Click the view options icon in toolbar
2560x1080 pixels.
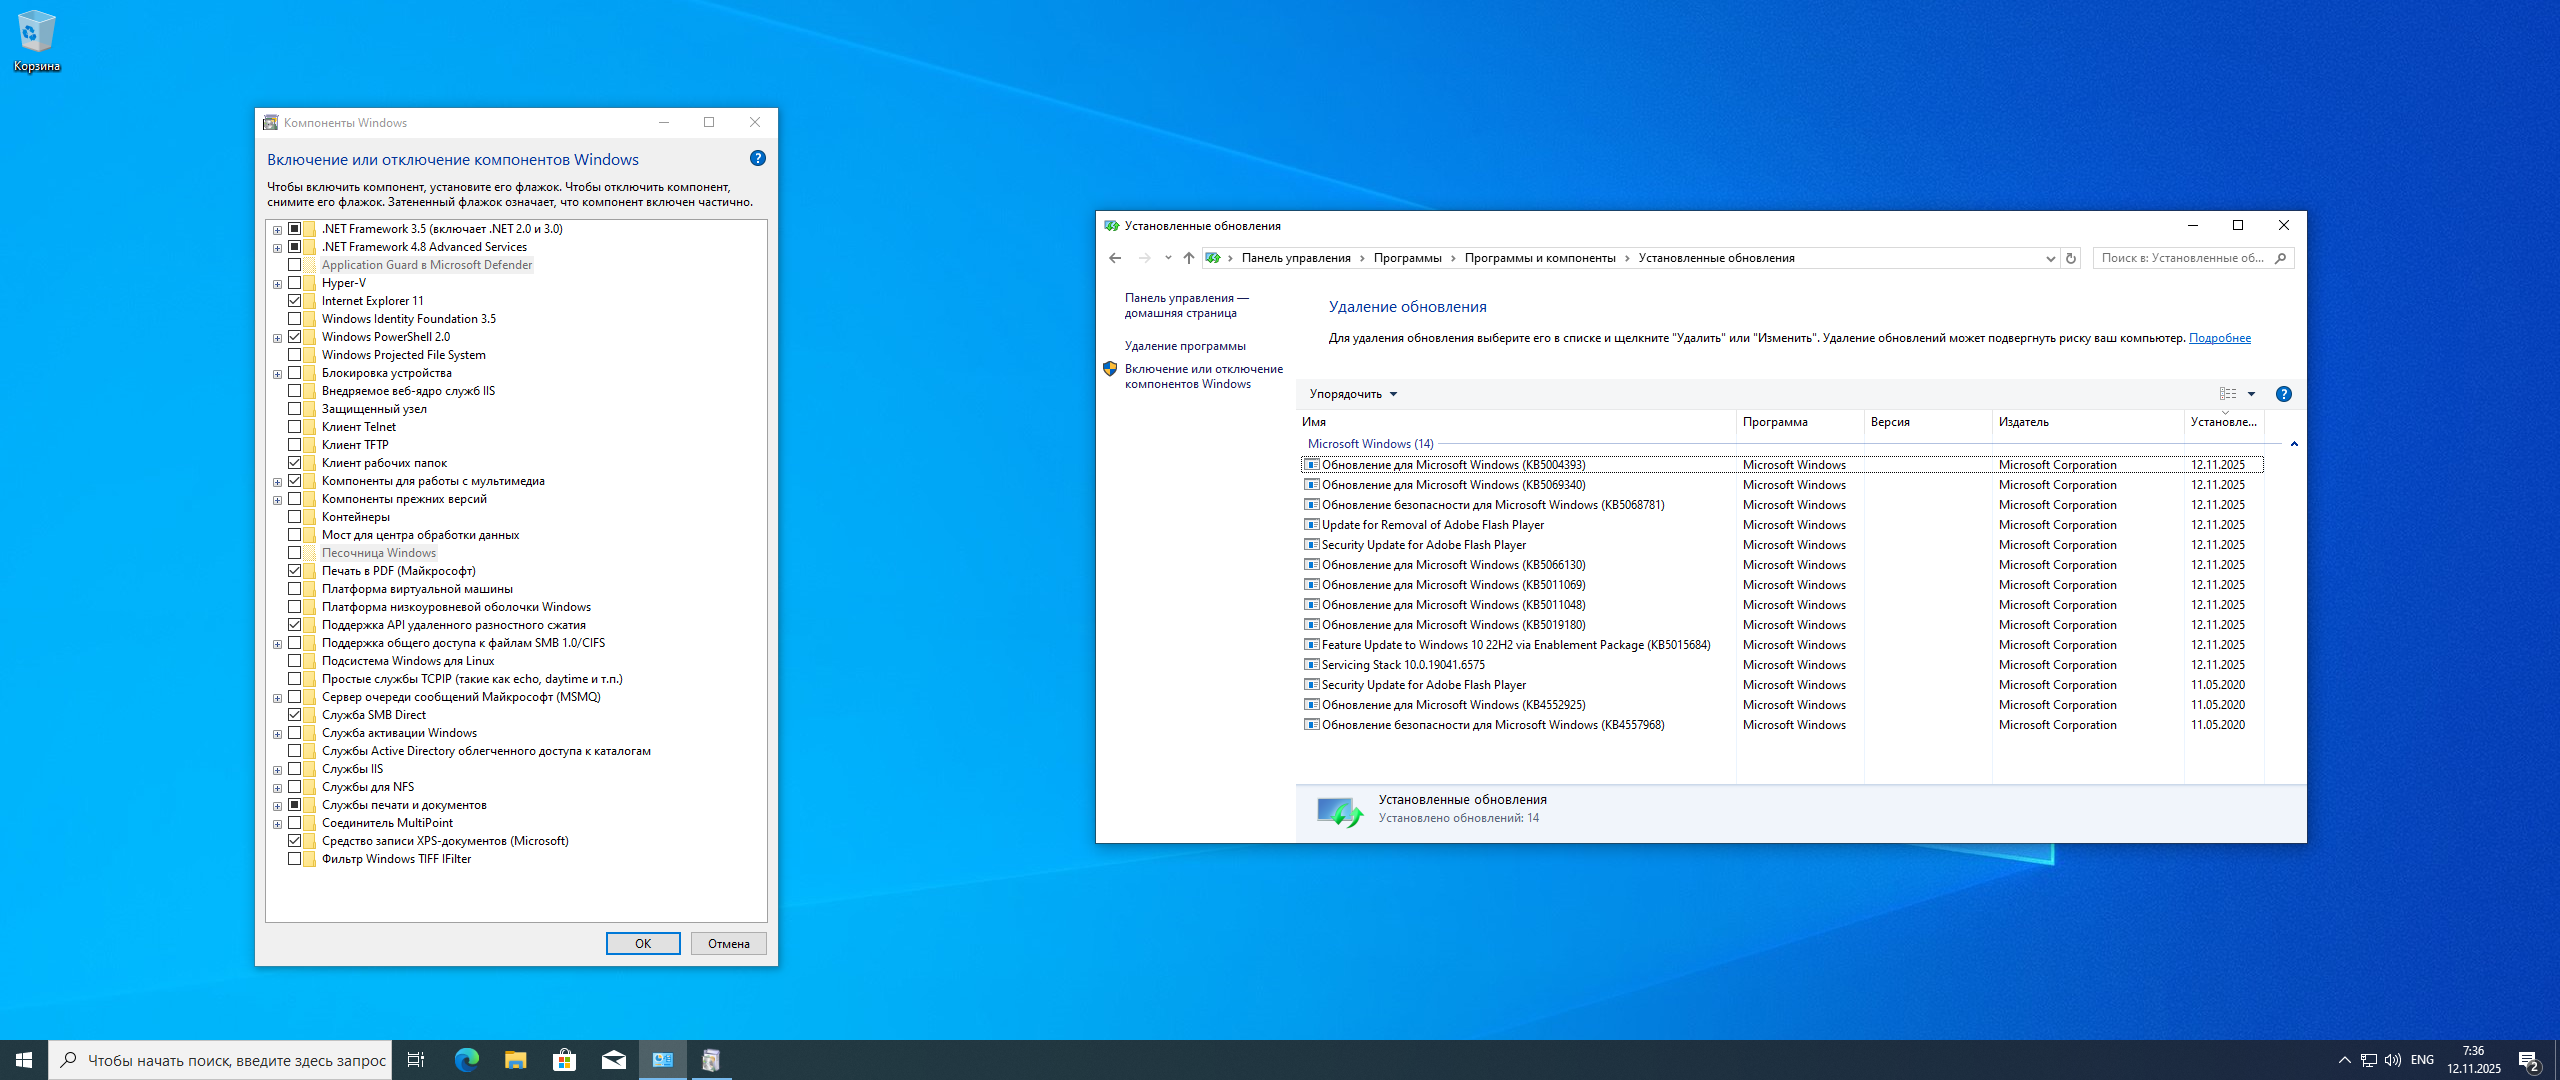[2228, 394]
